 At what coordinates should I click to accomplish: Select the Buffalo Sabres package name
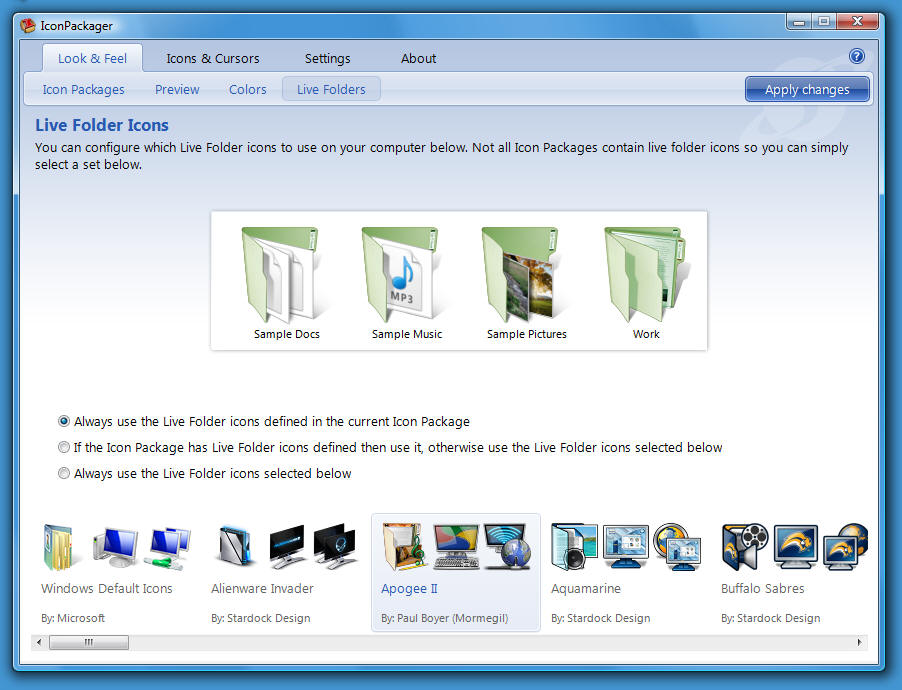pos(762,588)
